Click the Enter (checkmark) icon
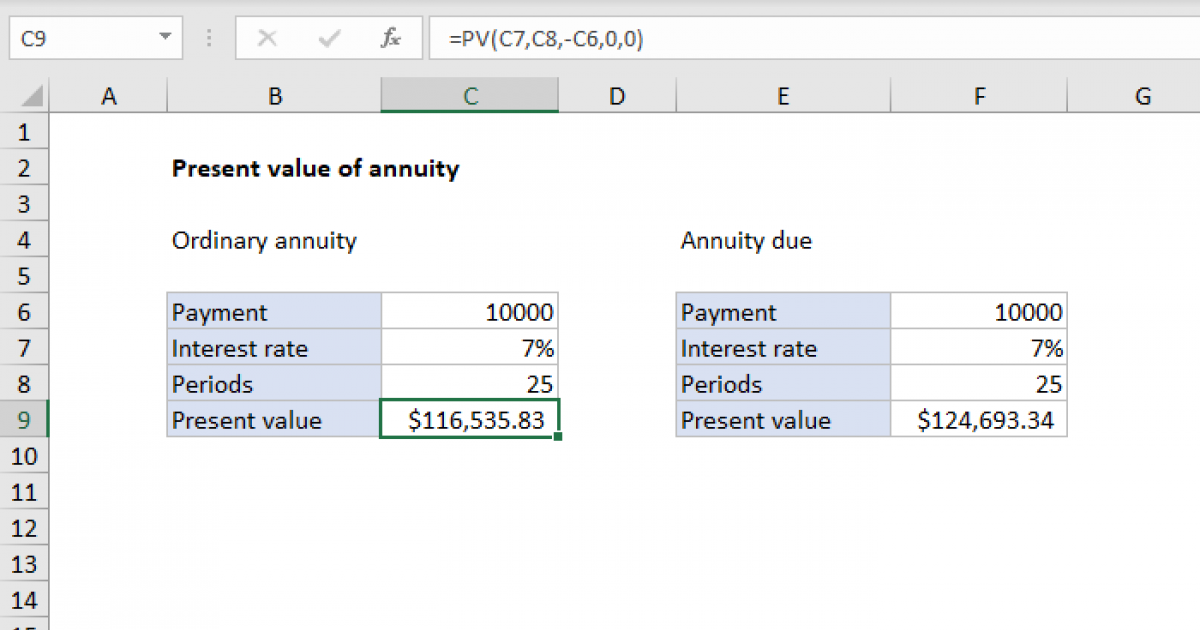 [328, 38]
